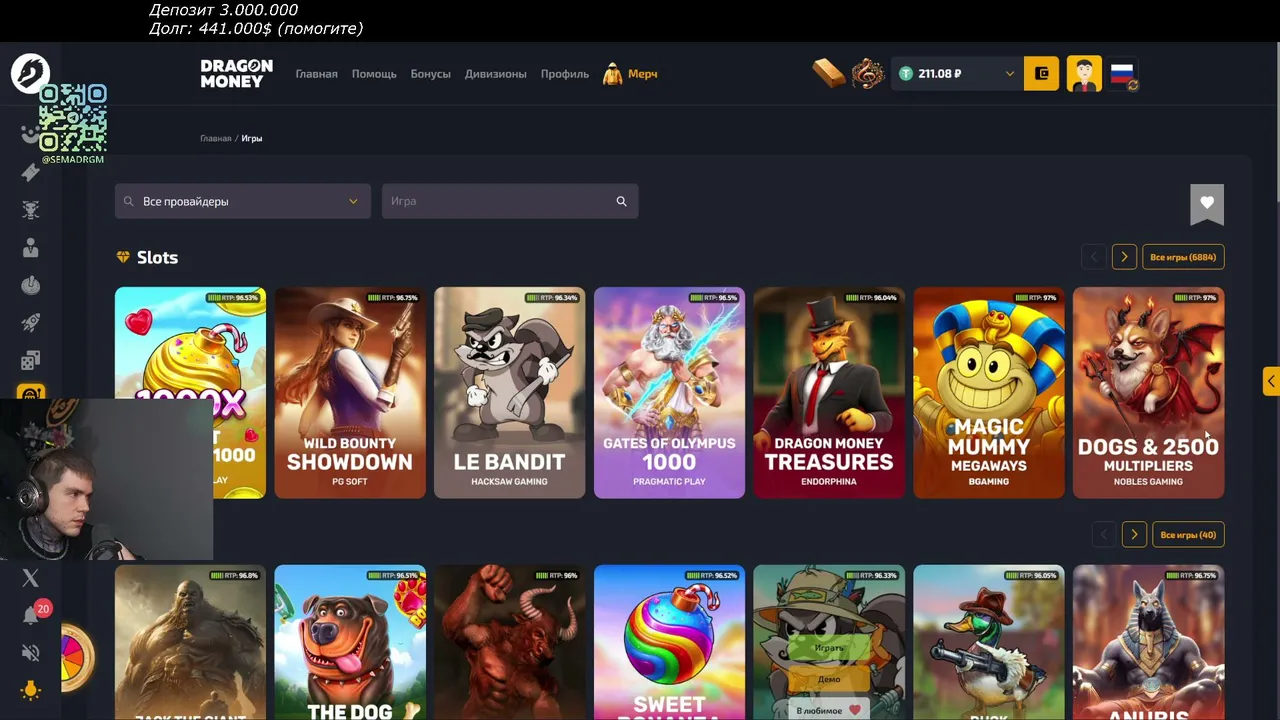The height and width of the screenshot is (720, 1280).
Task: Open Wild Bounty Showdown game card
Action: [x=350, y=392]
